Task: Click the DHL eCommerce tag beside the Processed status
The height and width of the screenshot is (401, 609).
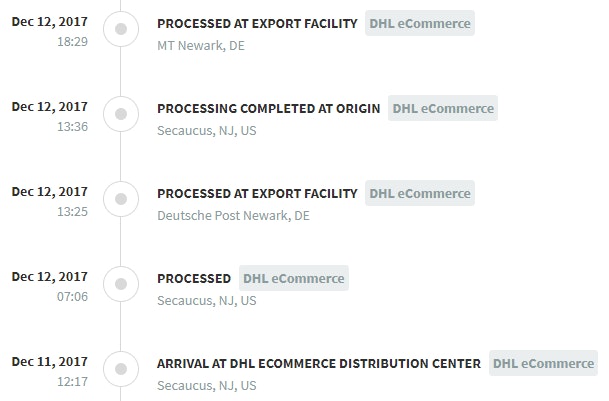Action: pos(294,278)
